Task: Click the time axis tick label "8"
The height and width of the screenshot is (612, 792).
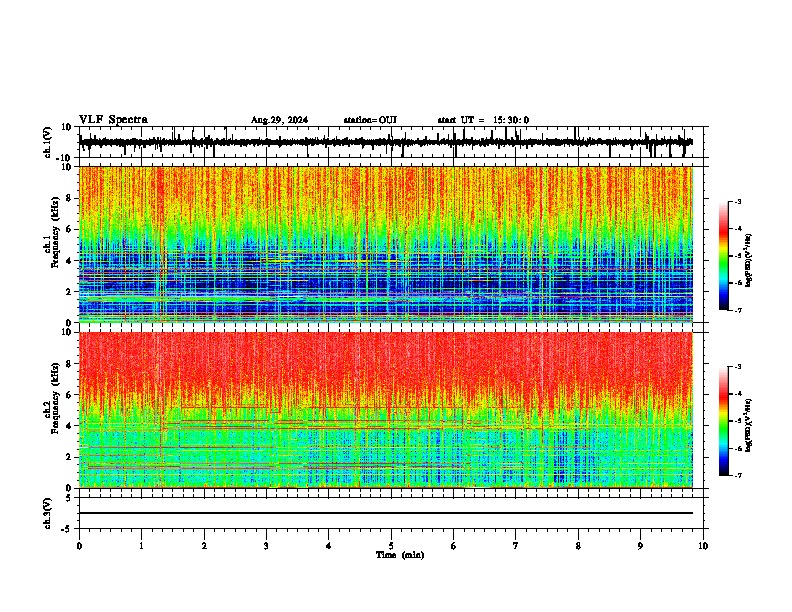Action: click(x=578, y=546)
